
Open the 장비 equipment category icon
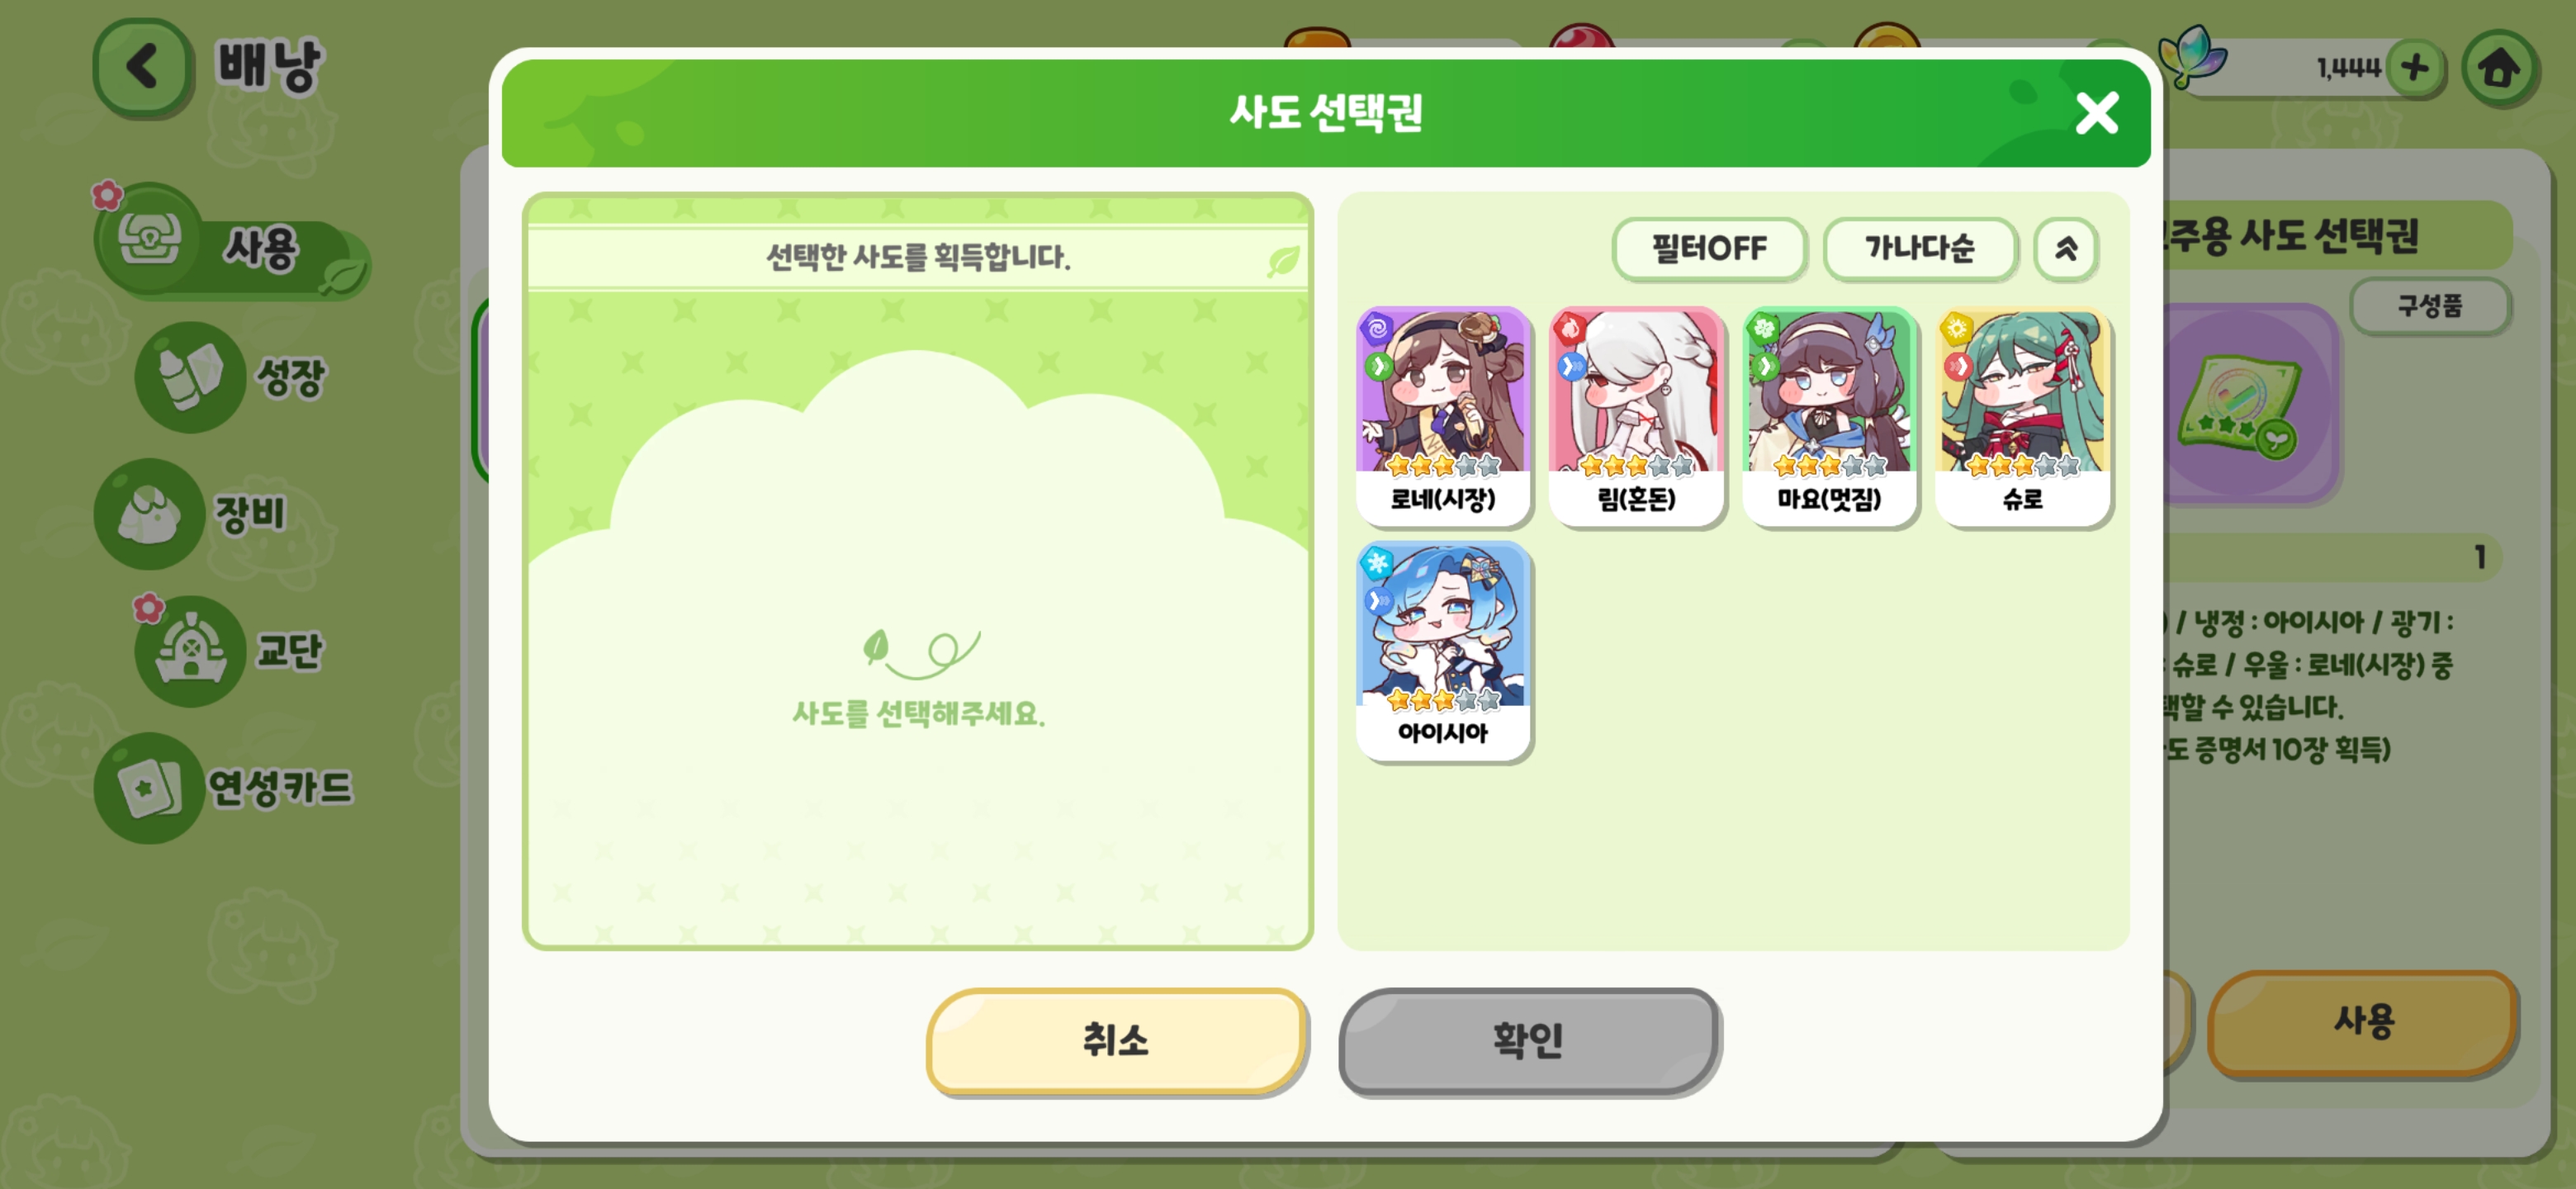point(150,514)
